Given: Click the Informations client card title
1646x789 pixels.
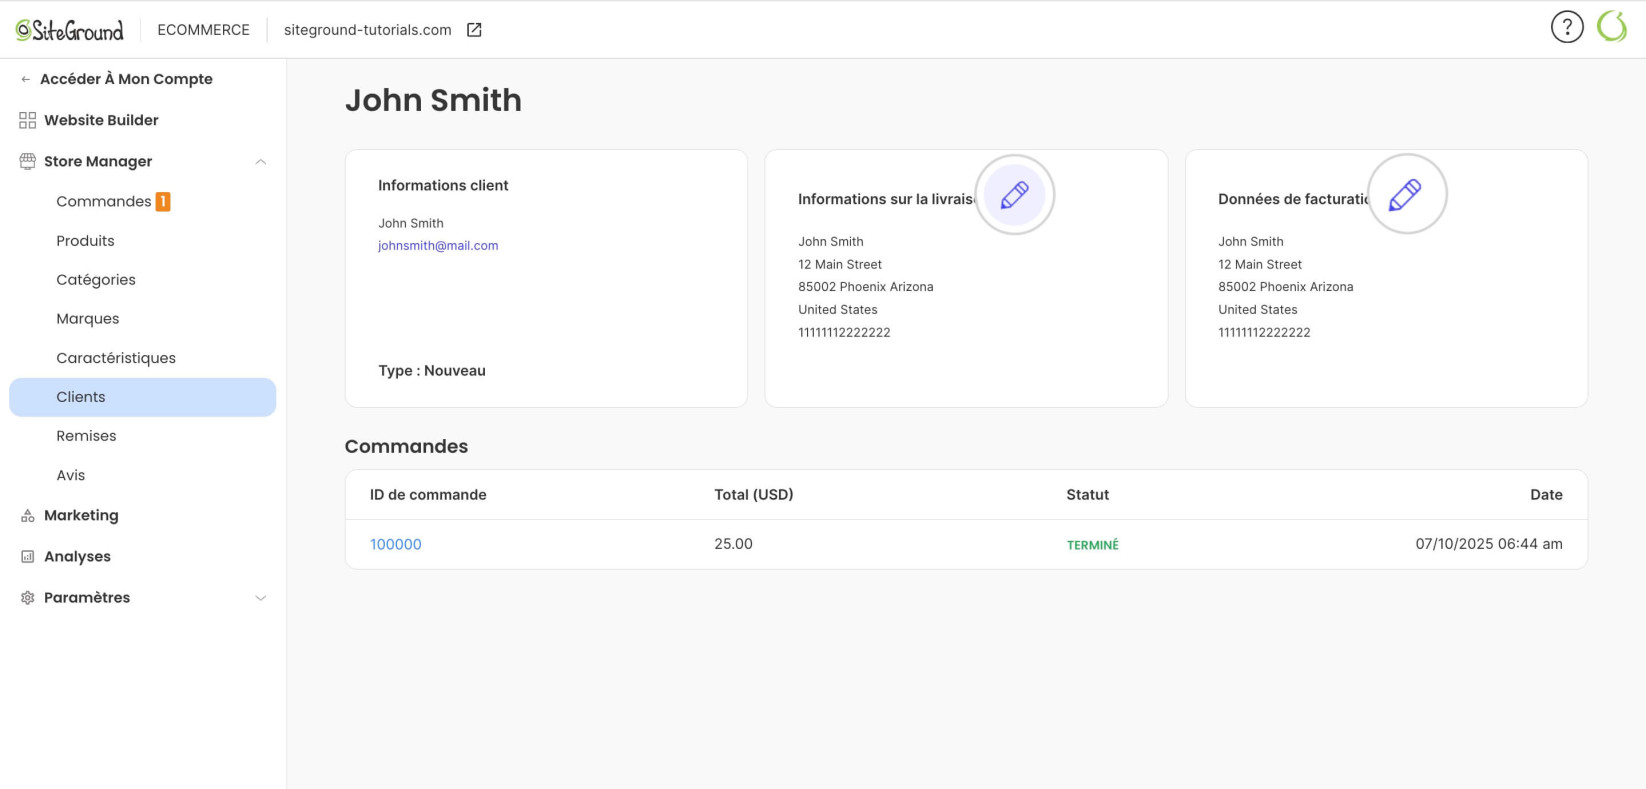Looking at the screenshot, I should coord(443,186).
